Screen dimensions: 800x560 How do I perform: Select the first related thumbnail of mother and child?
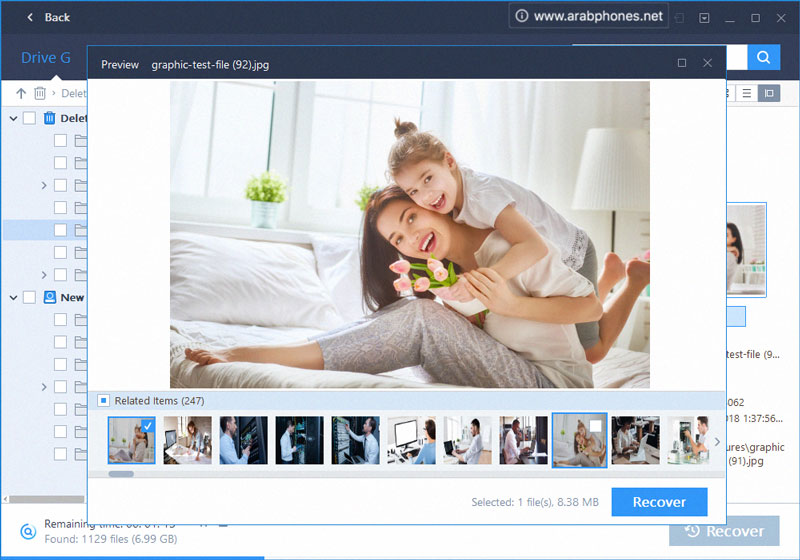click(131, 440)
